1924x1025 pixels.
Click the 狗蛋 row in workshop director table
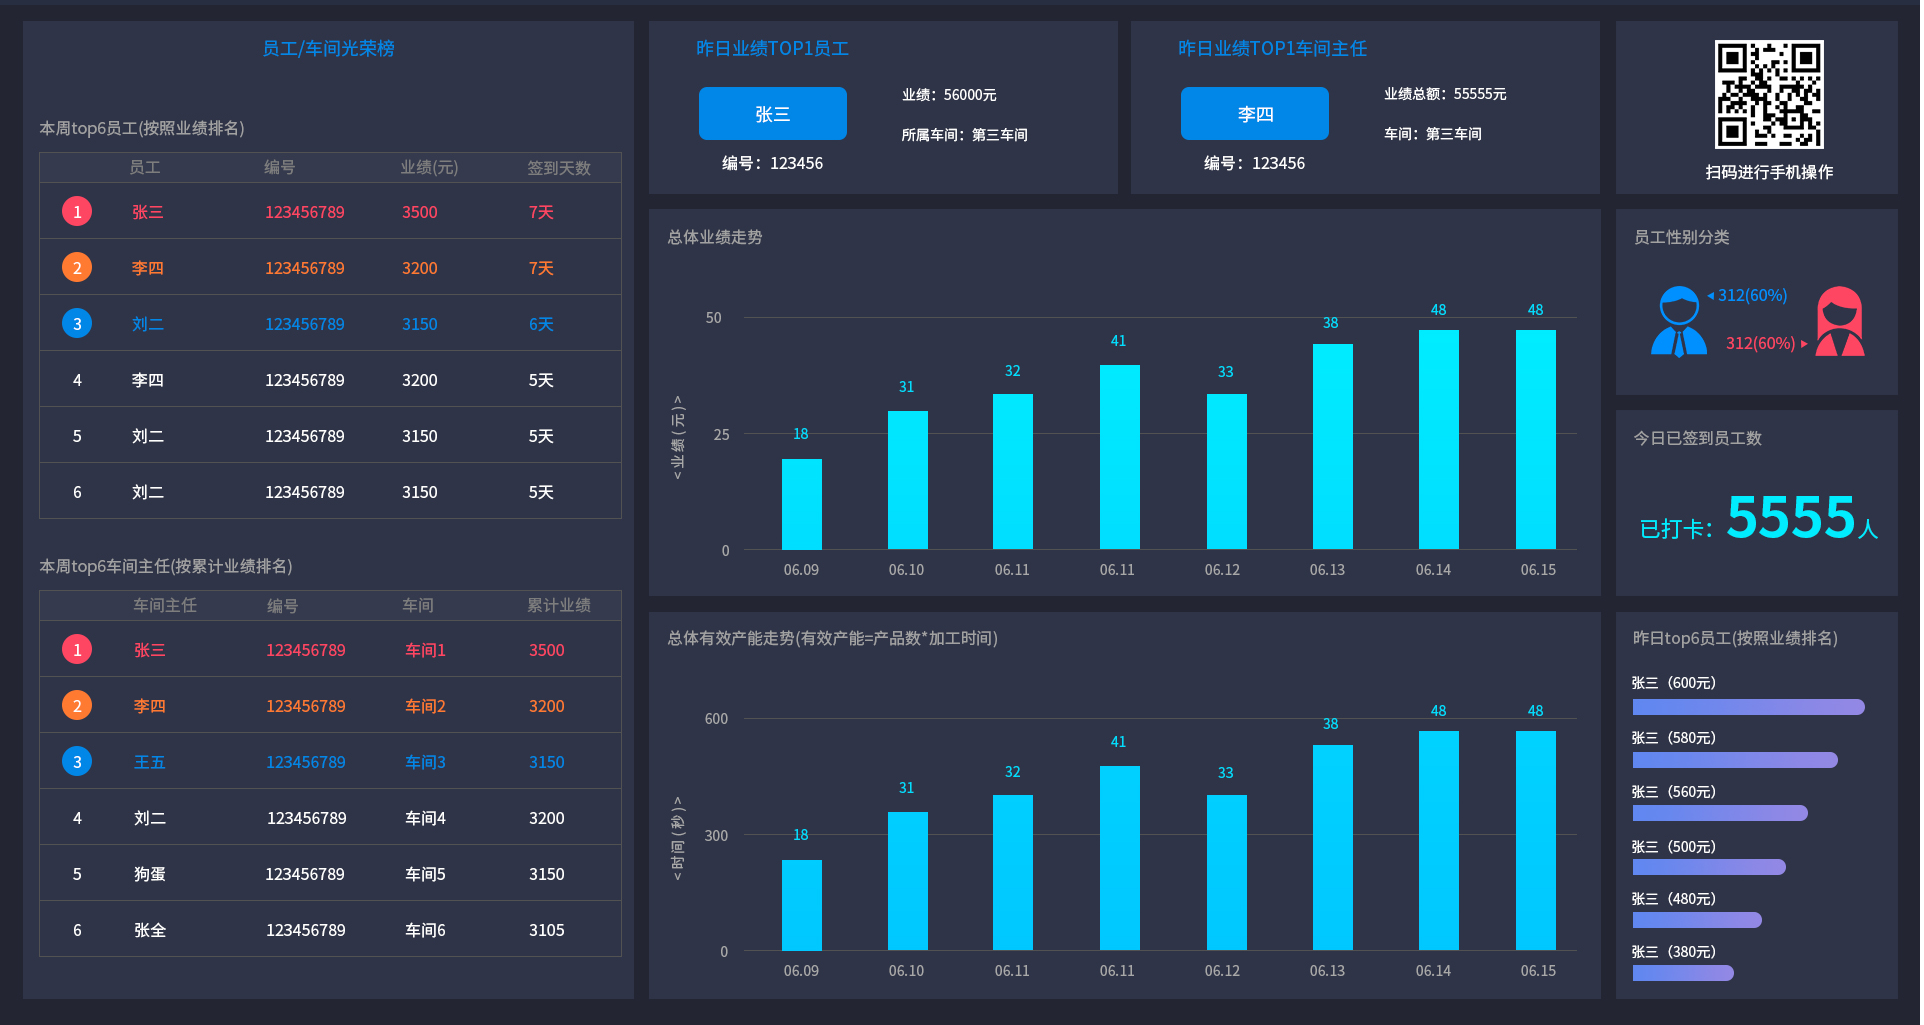click(x=330, y=874)
